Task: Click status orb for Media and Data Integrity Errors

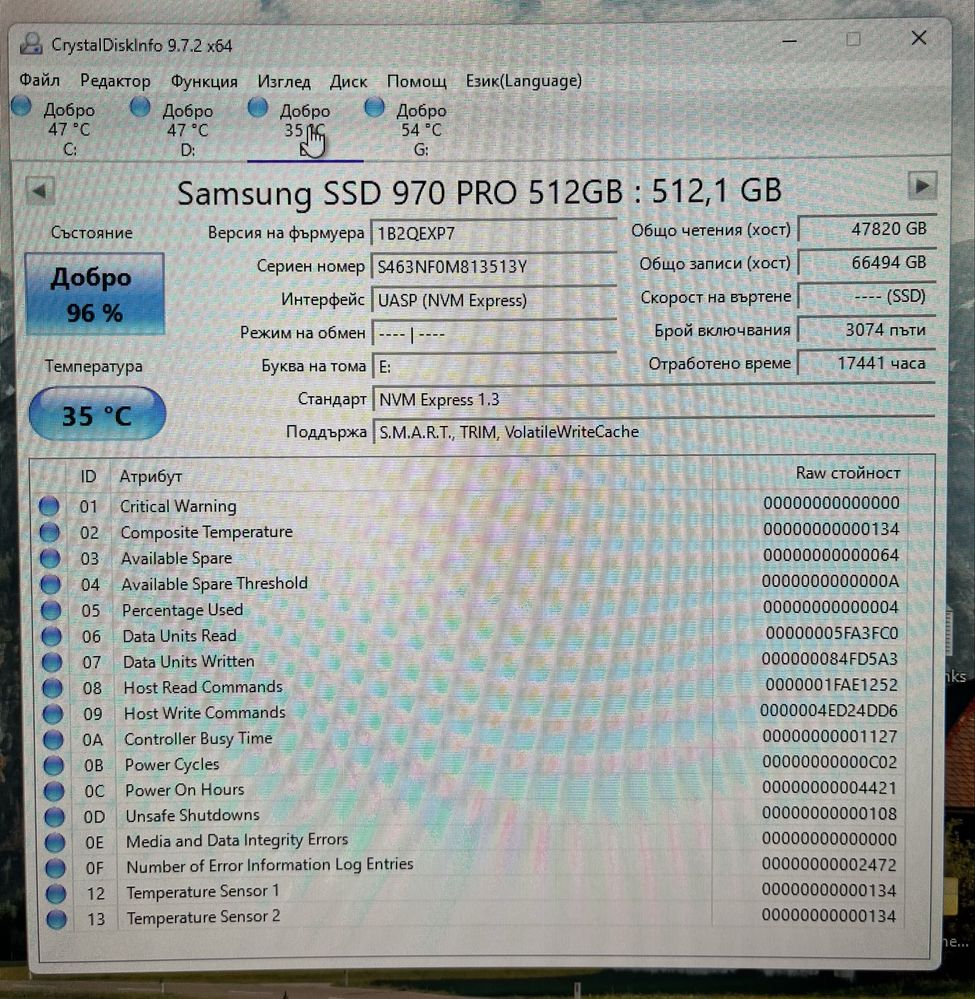Action: pyautogui.click(x=55, y=843)
